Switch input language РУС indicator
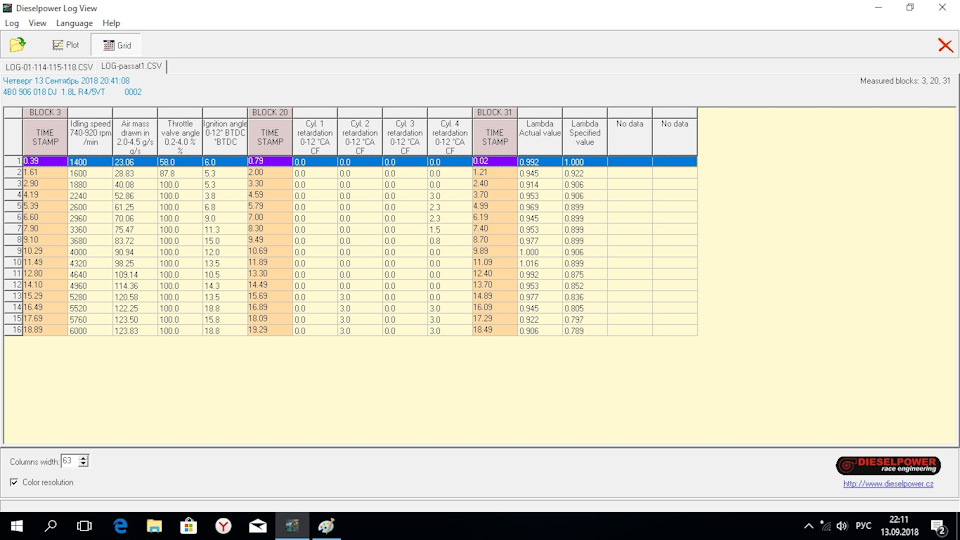 click(863, 526)
